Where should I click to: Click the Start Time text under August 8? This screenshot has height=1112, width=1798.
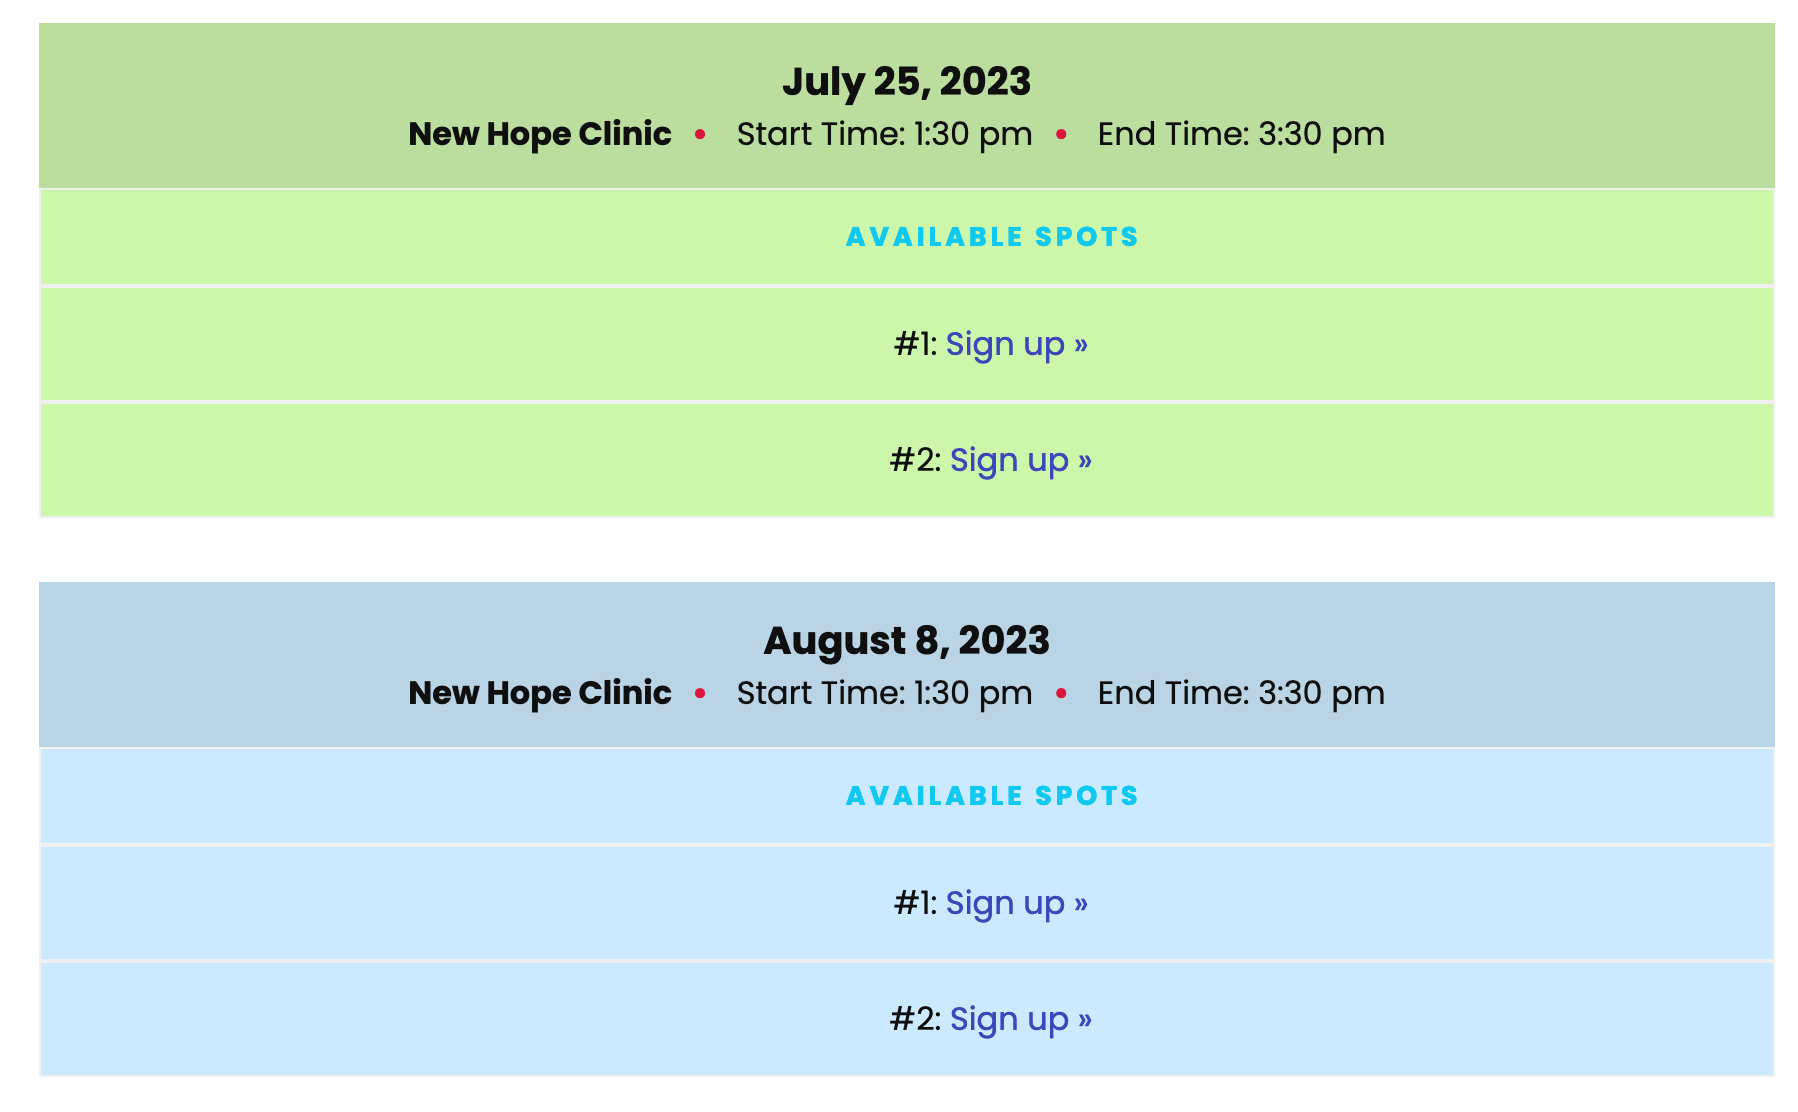[x=885, y=693]
